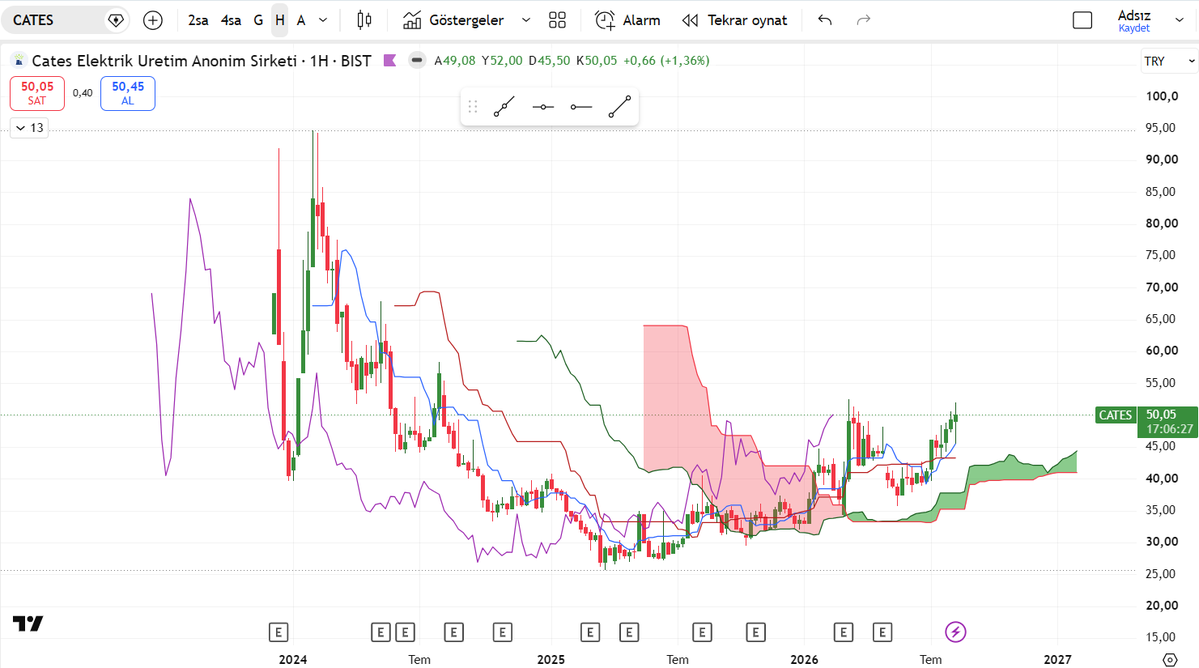This screenshot has height=668, width=1199.
Task: Select the horizontal ray drawing tool
Action: [x=581, y=107]
